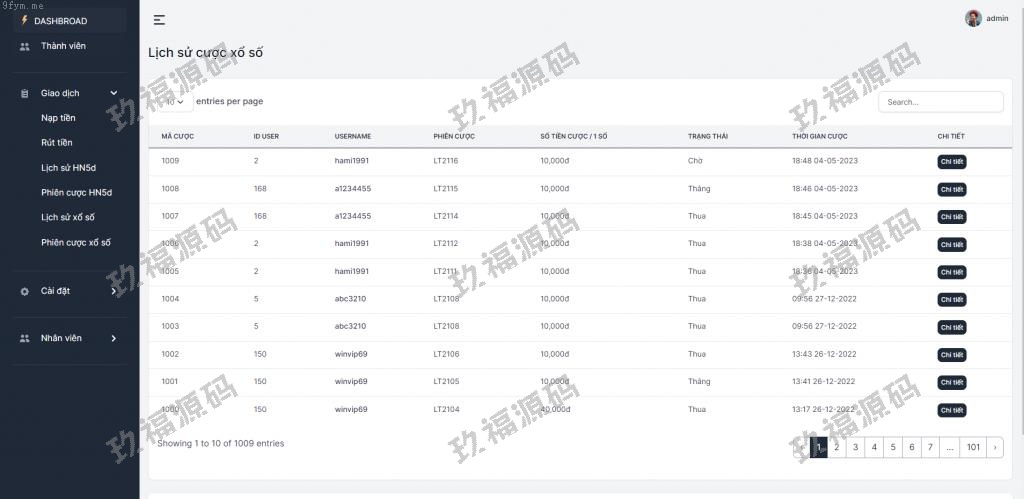Click Chi tiết button for bet 1009
This screenshot has width=1024, height=499.
[951, 162]
